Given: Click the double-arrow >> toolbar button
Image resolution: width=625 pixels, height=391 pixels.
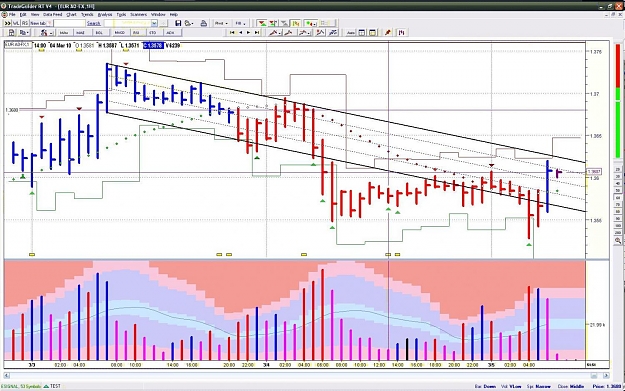Looking at the screenshot, I should tap(8, 23).
